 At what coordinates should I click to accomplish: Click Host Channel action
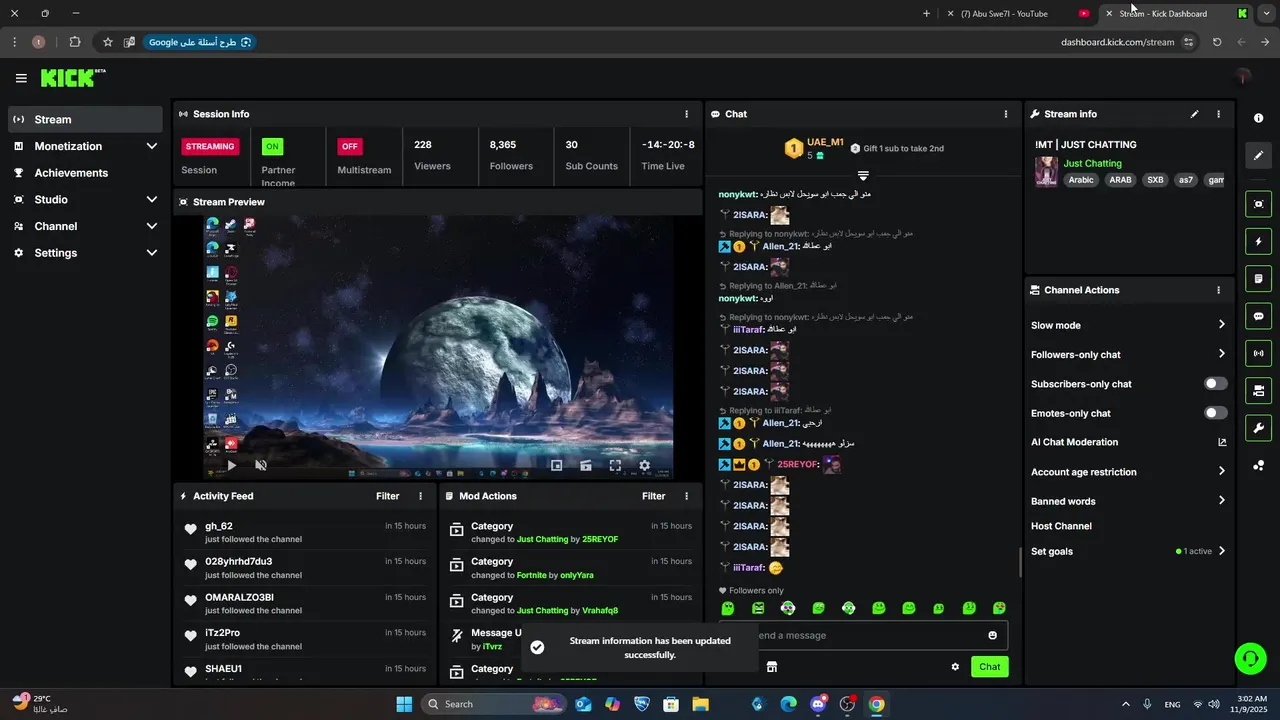click(1061, 526)
